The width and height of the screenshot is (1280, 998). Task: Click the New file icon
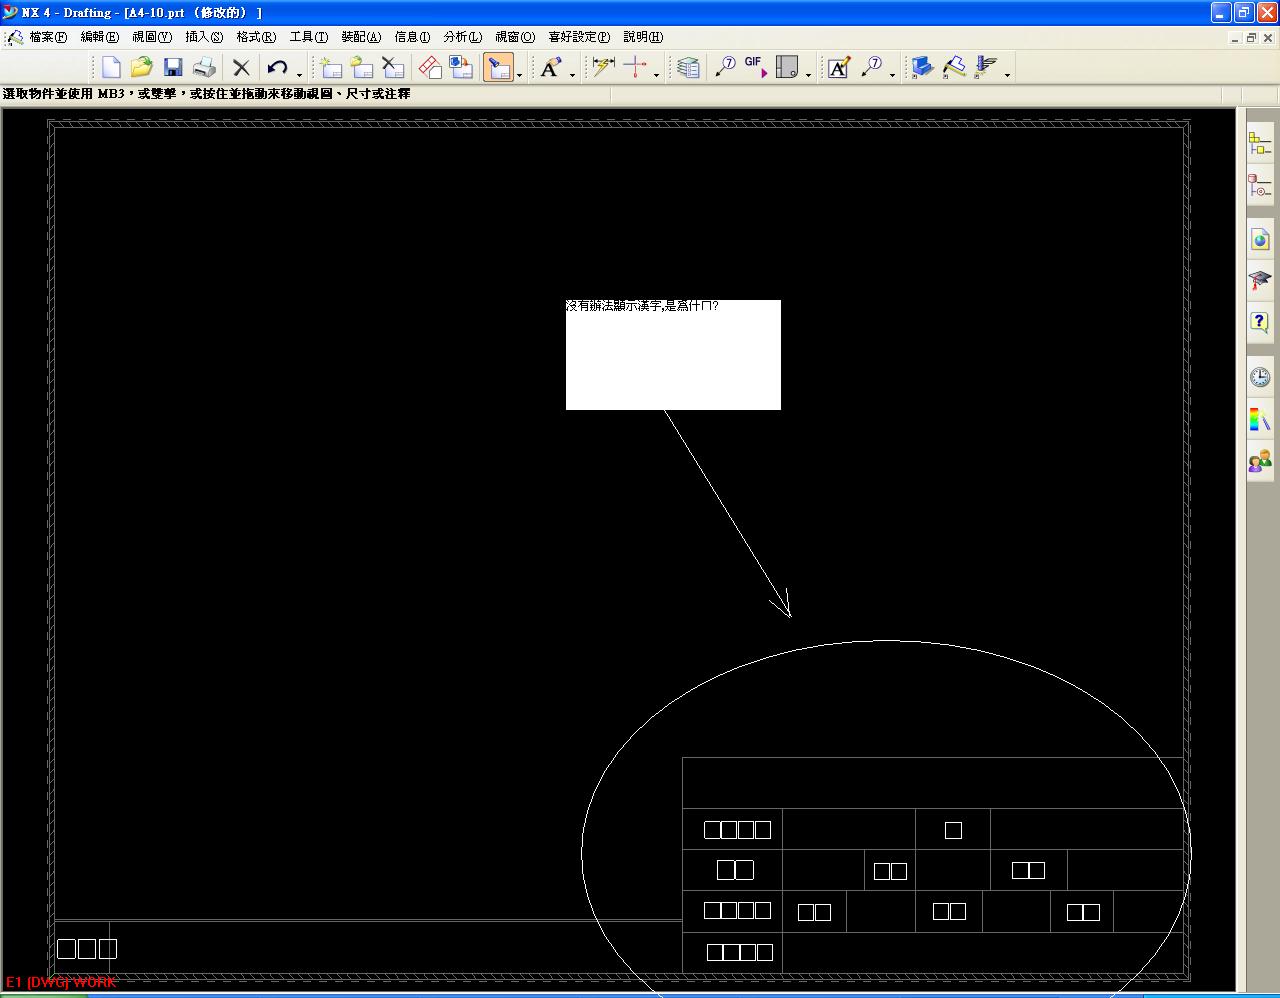(x=111, y=67)
